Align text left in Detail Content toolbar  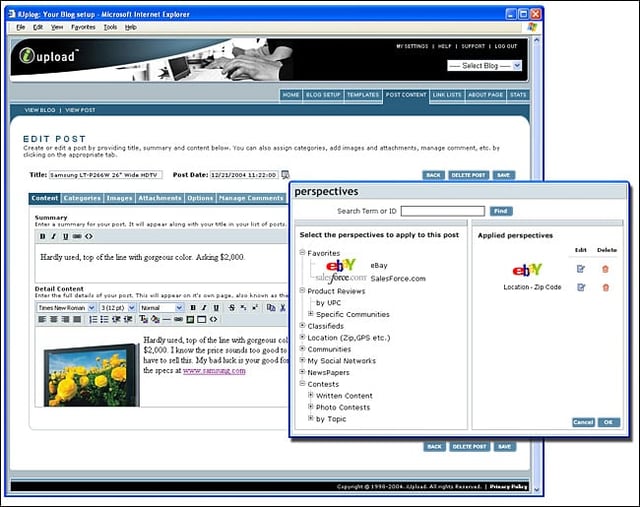click(42, 319)
